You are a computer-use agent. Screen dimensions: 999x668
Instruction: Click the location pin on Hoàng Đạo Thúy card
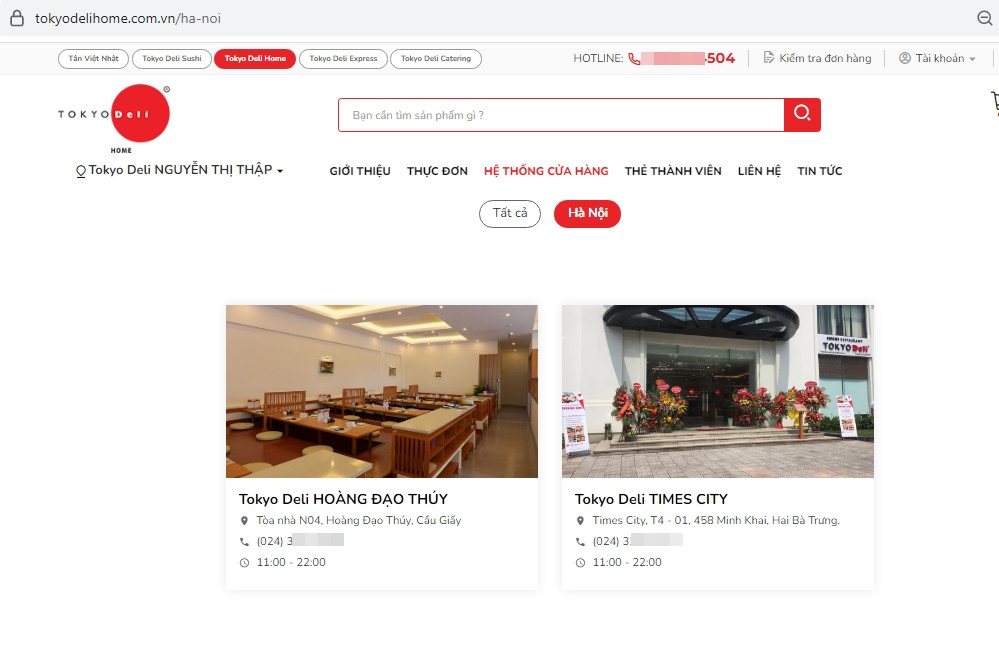(x=243, y=520)
